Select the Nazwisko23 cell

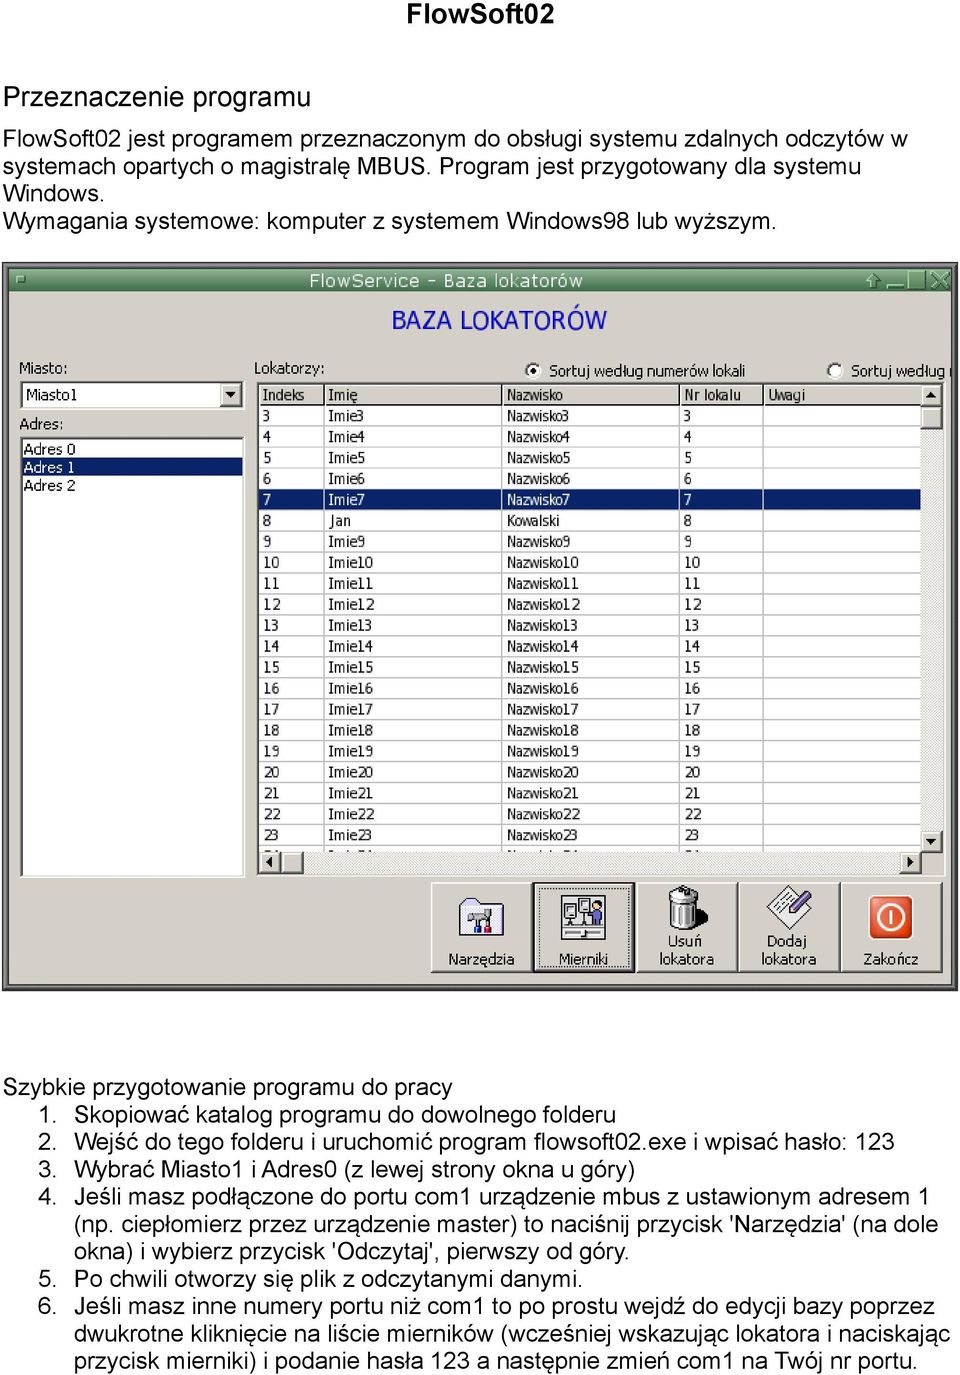[590, 835]
